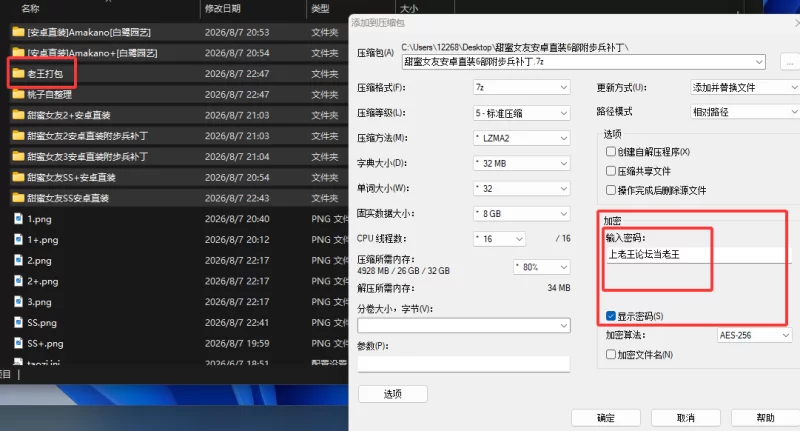This screenshot has height=431, width=800.
Task: Open the 压缩格式 7z dropdown
Action: (x=521, y=88)
